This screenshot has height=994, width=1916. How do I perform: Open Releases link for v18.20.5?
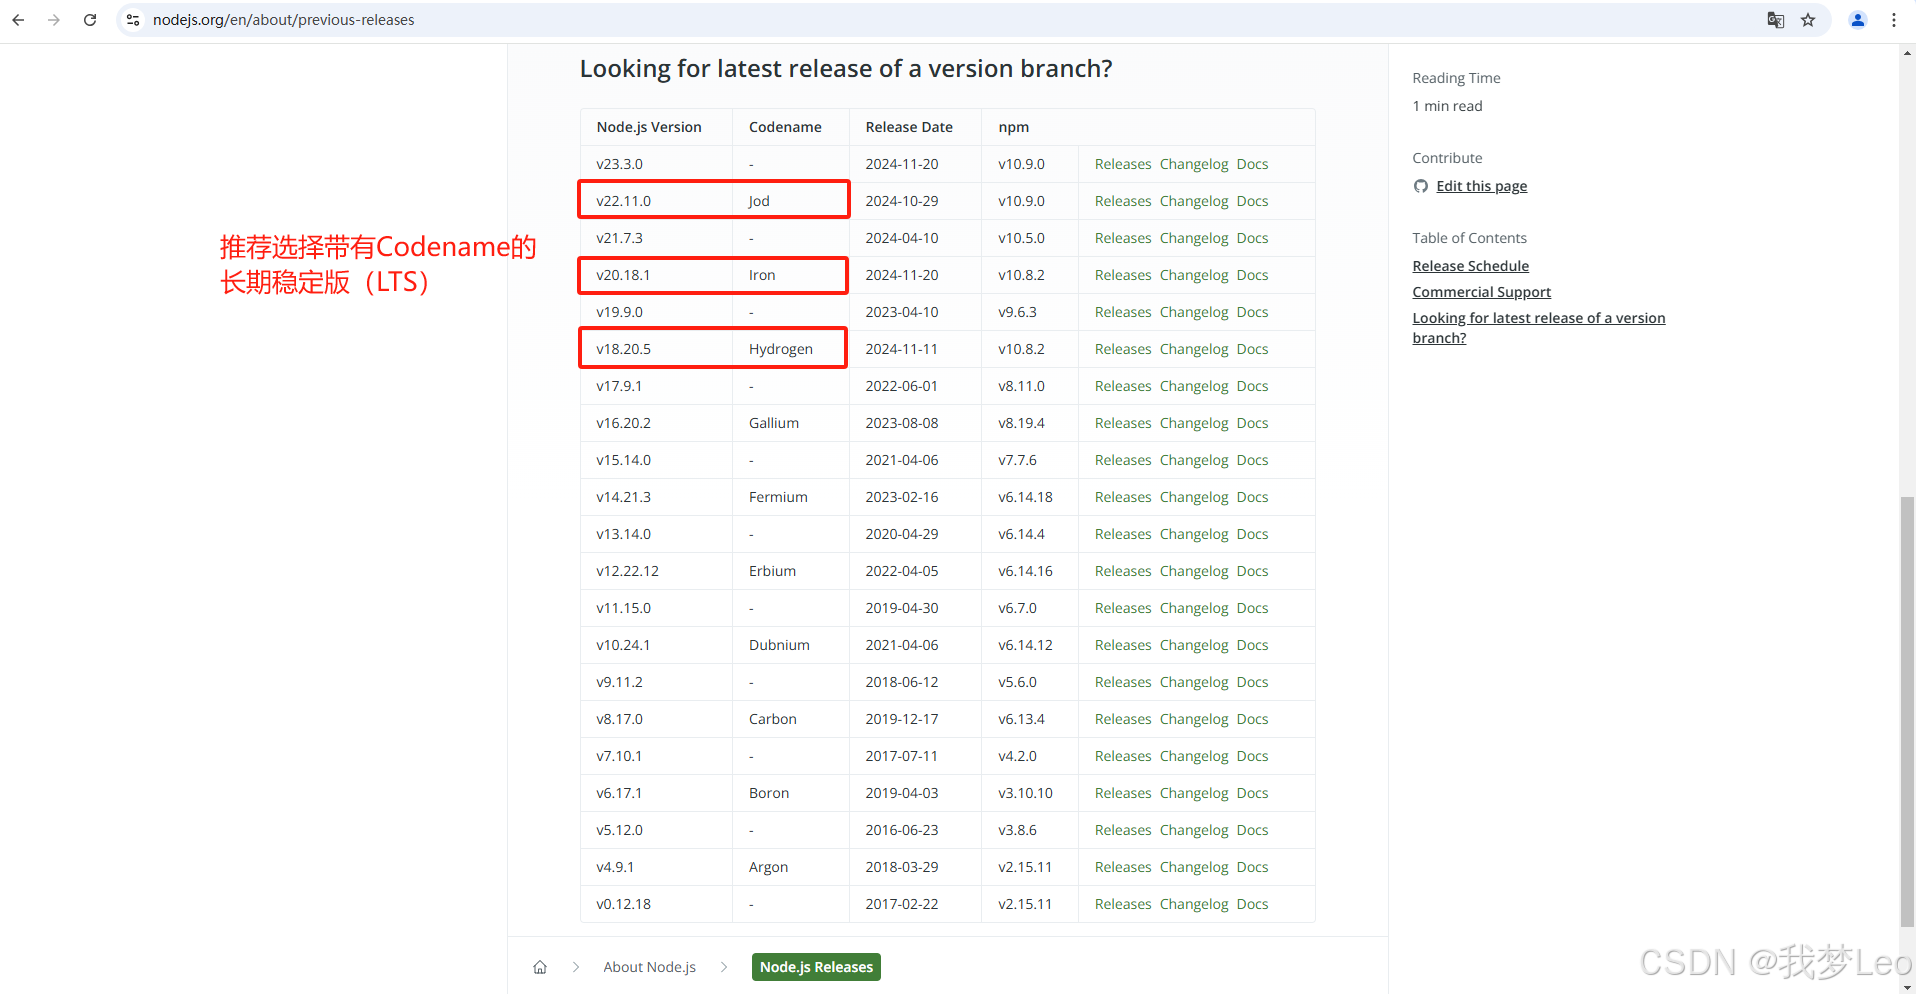pos(1123,349)
